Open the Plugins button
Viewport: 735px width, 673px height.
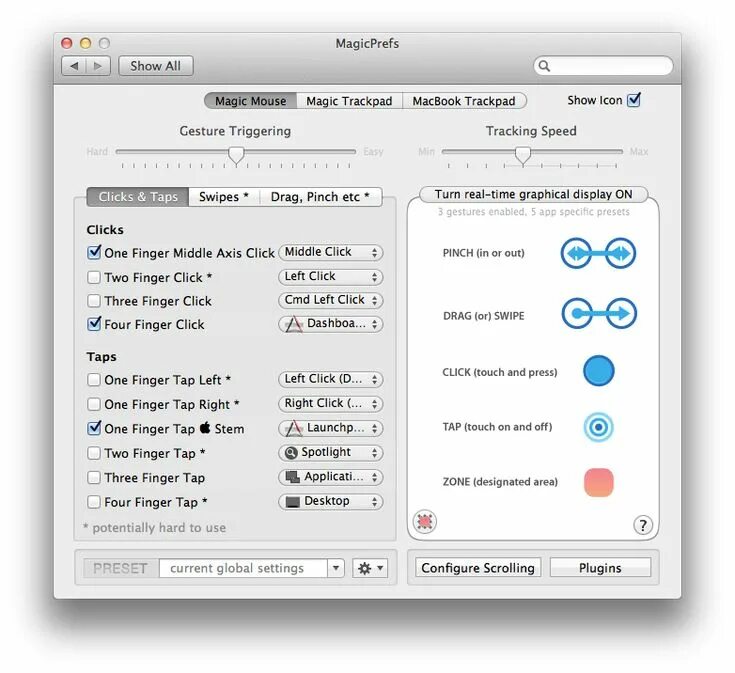click(x=600, y=568)
